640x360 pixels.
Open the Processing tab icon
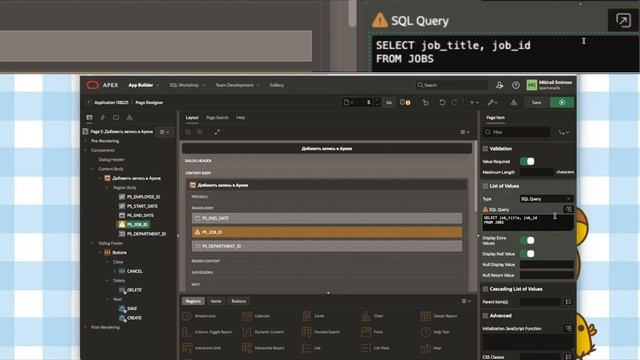point(116,118)
